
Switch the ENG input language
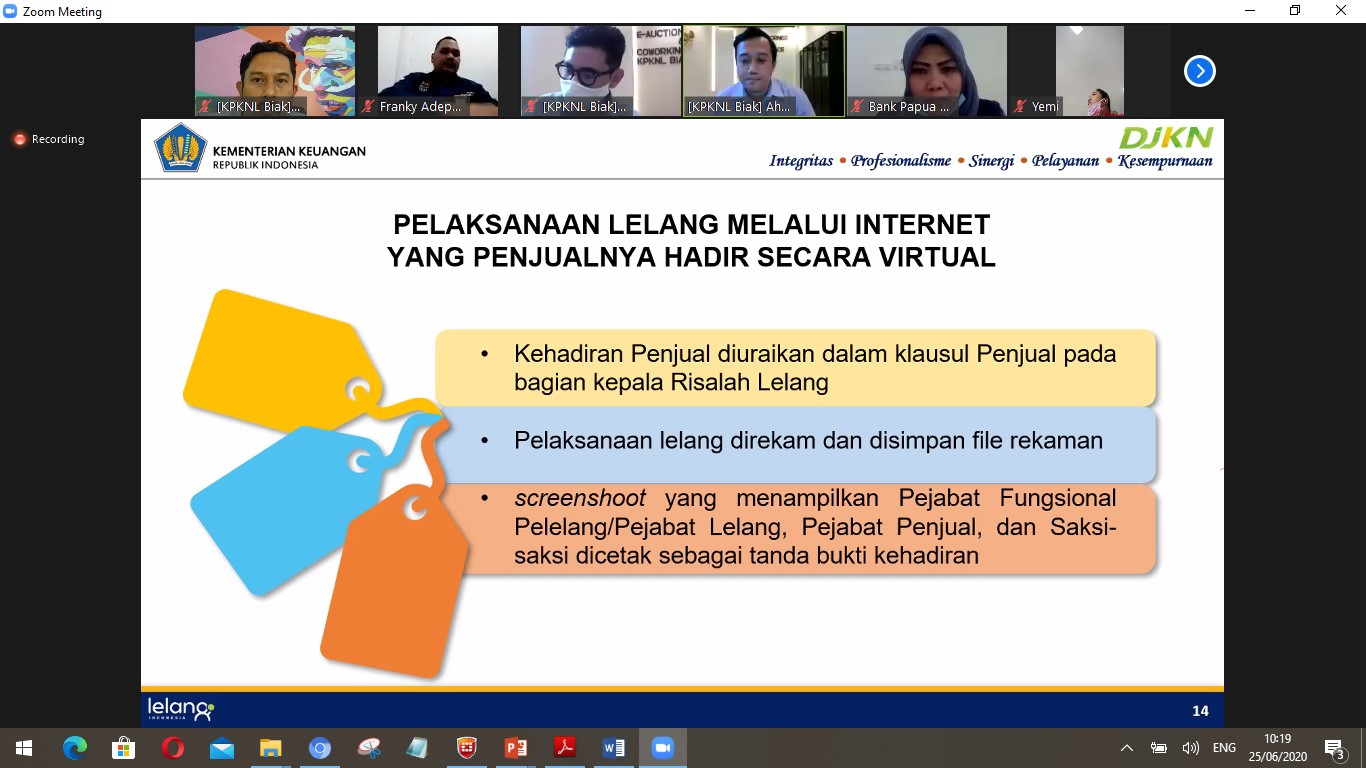pos(1224,748)
